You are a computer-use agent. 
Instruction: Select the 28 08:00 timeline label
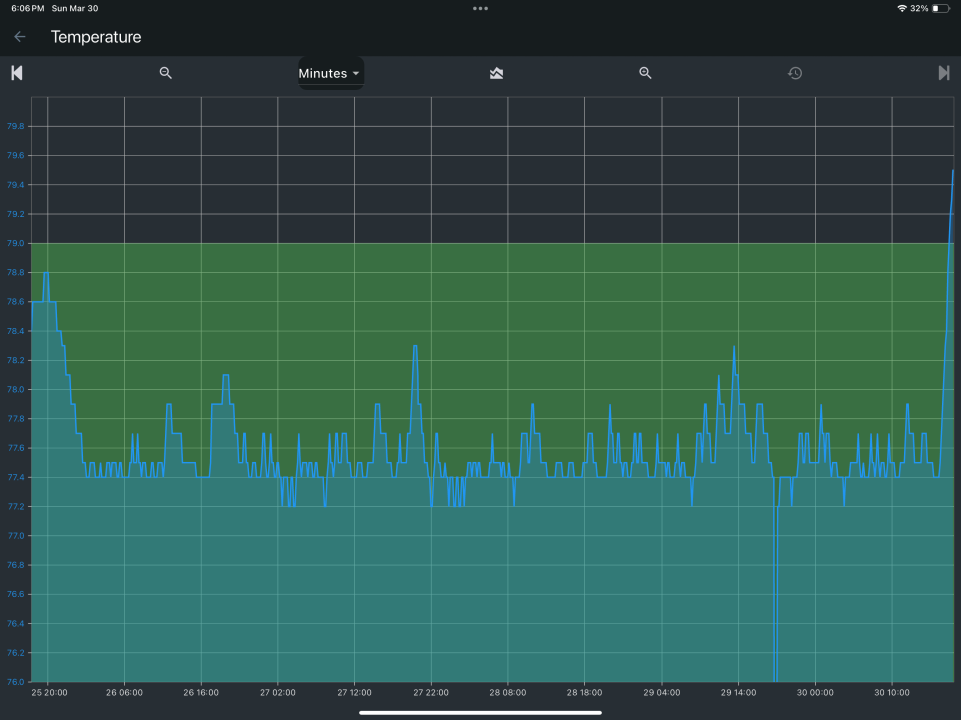[x=508, y=692]
